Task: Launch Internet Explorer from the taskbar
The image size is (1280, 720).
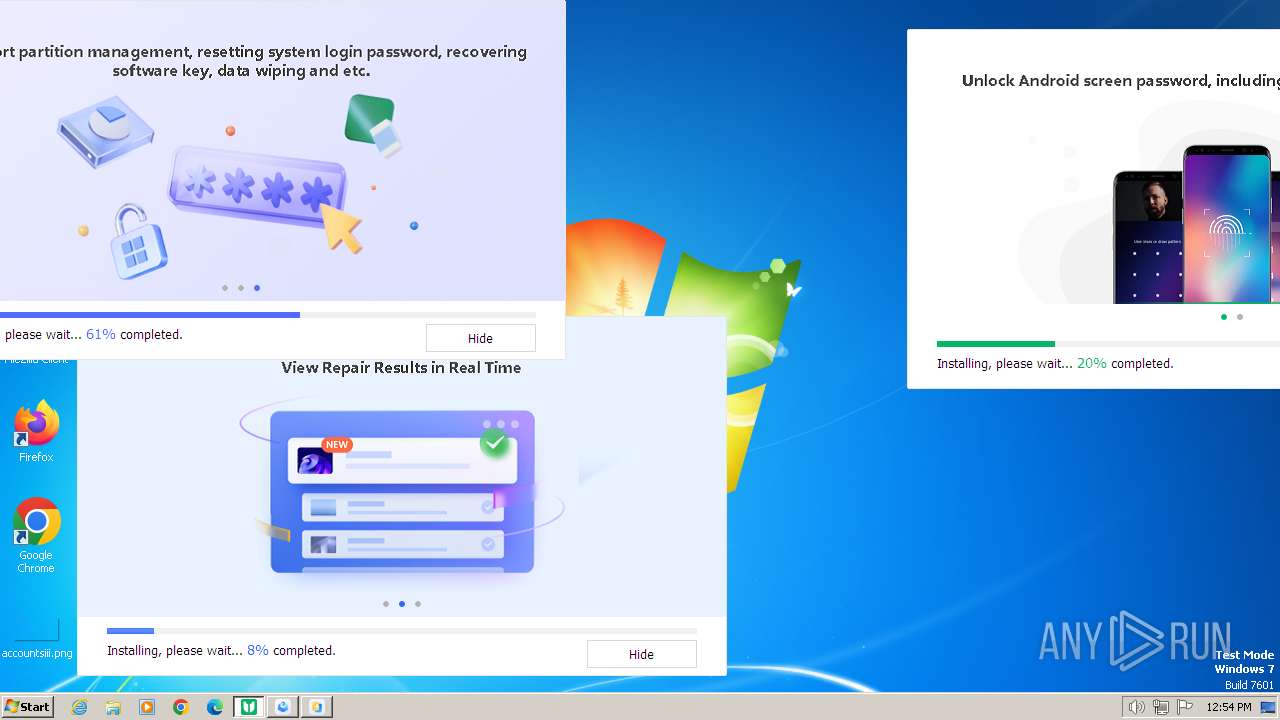Action: 79,707
